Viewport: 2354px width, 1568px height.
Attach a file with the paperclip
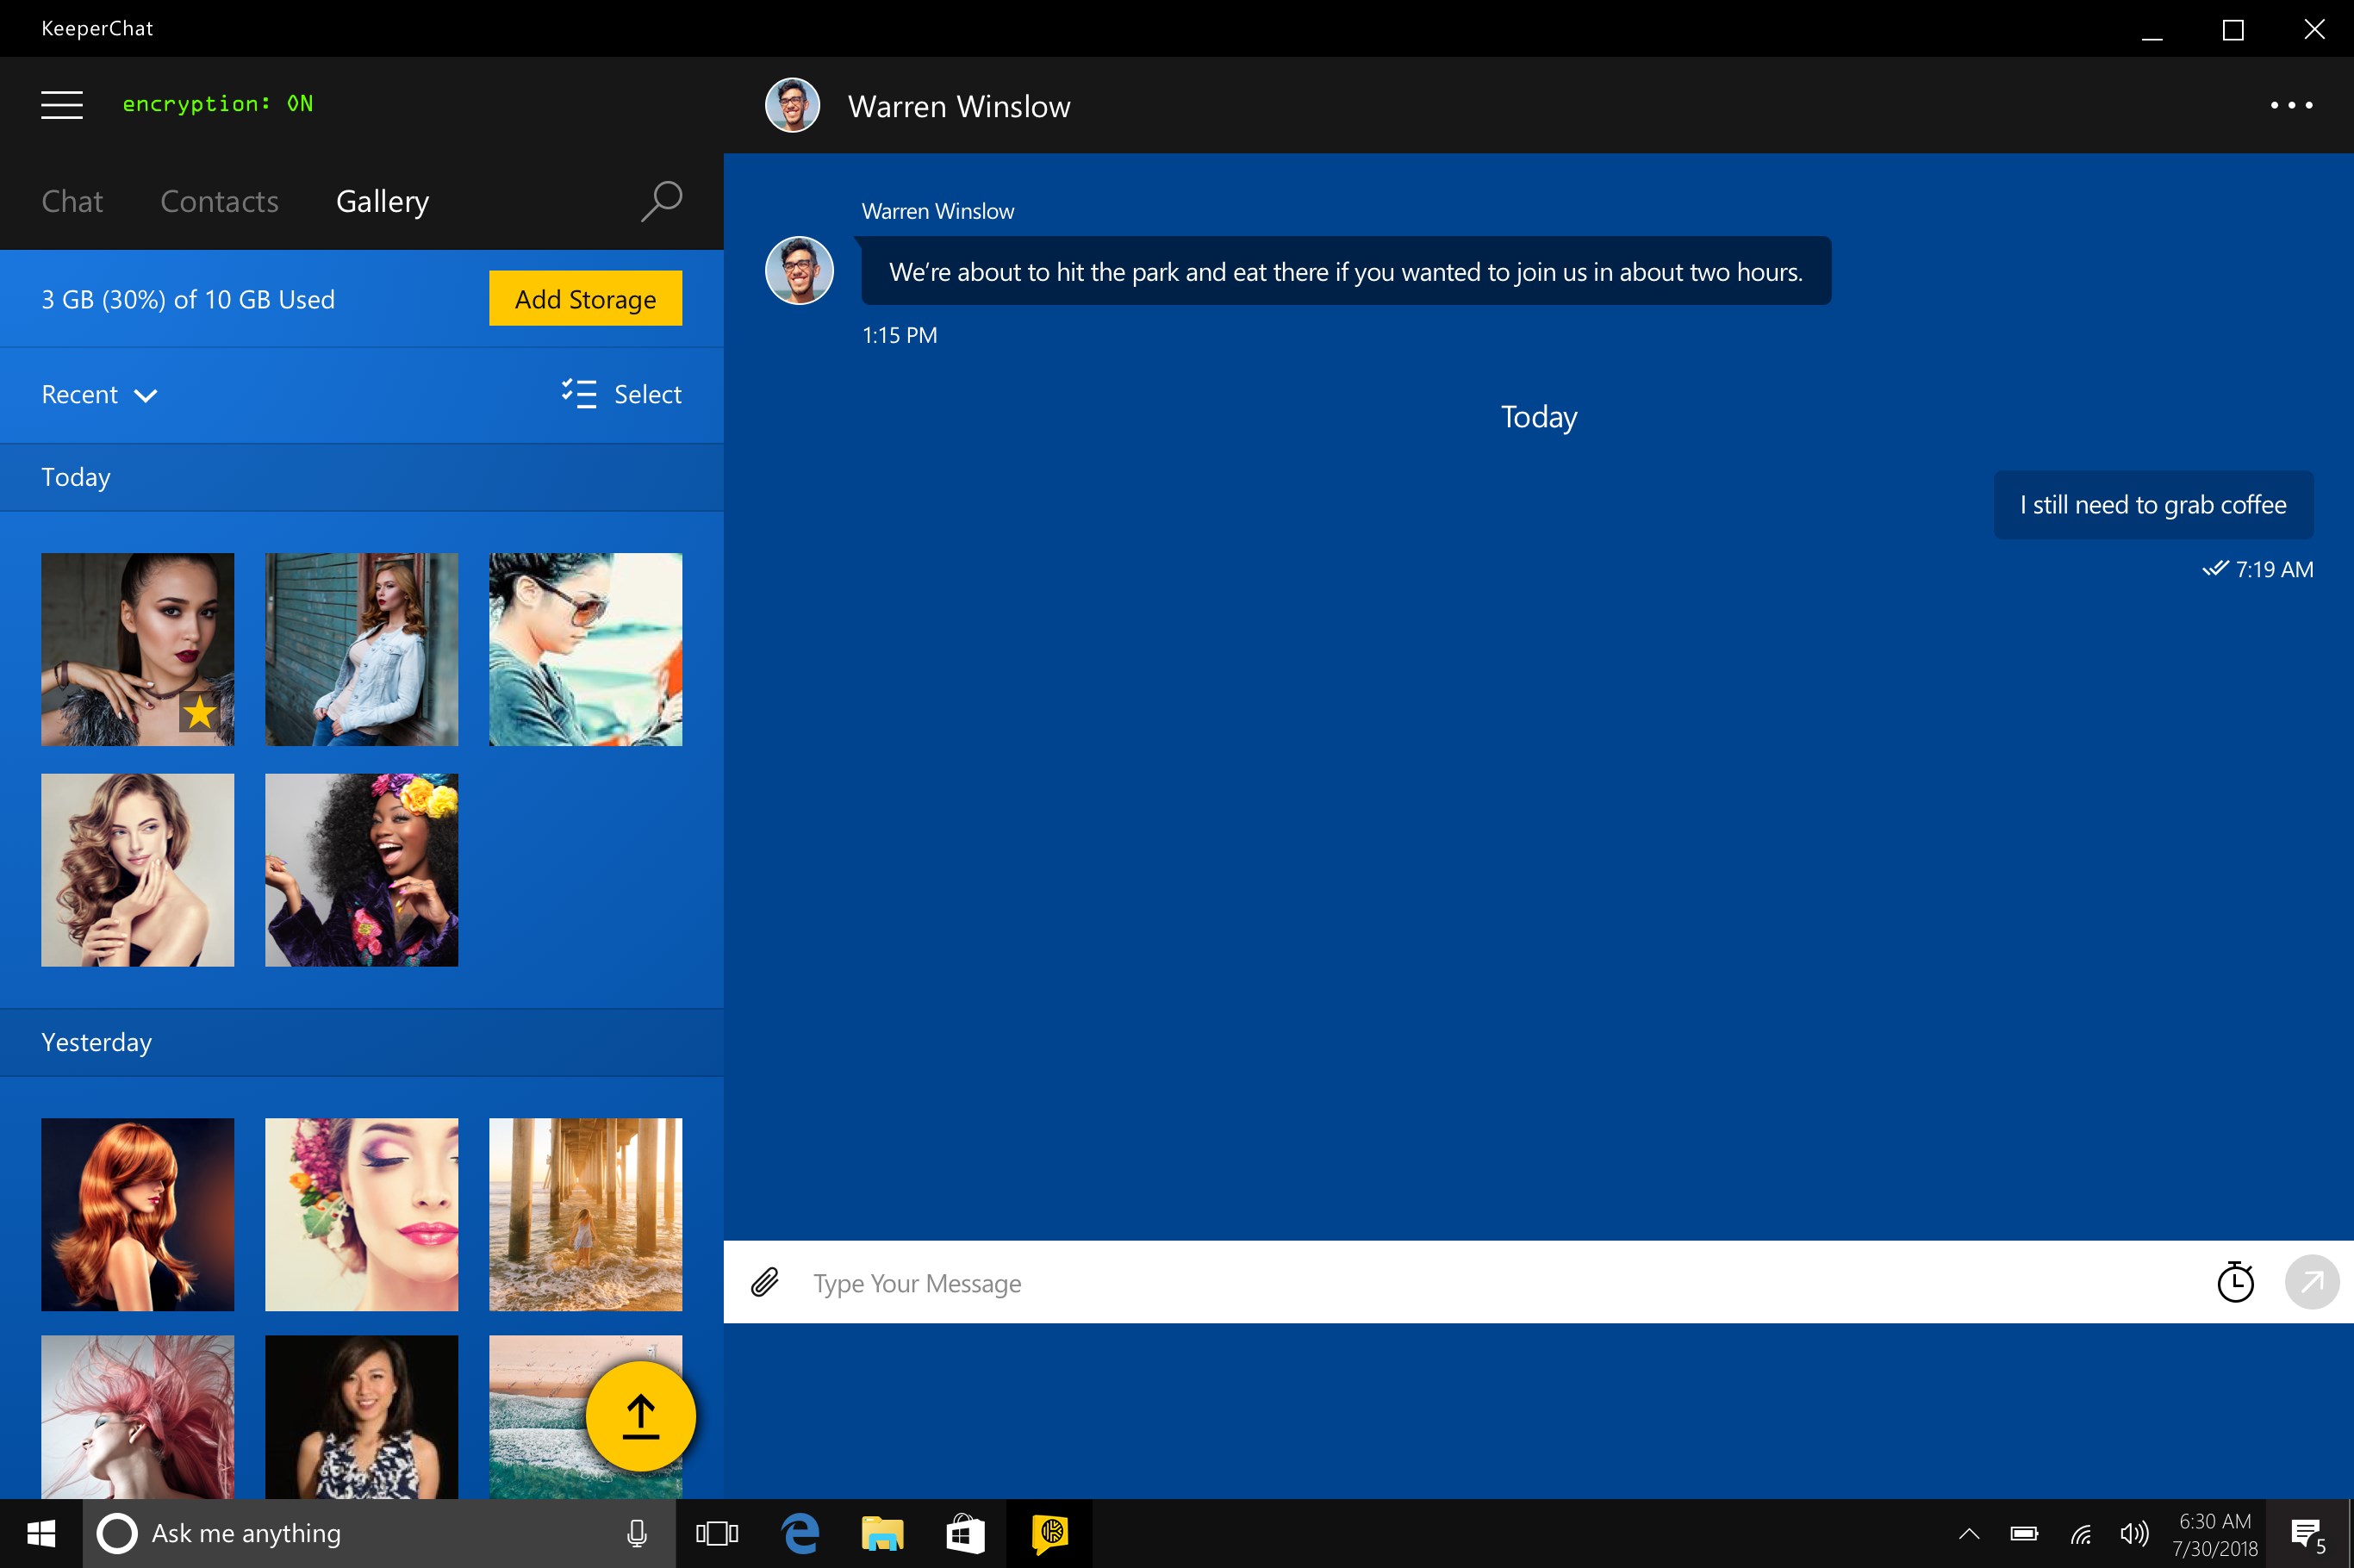point(765,1282)
